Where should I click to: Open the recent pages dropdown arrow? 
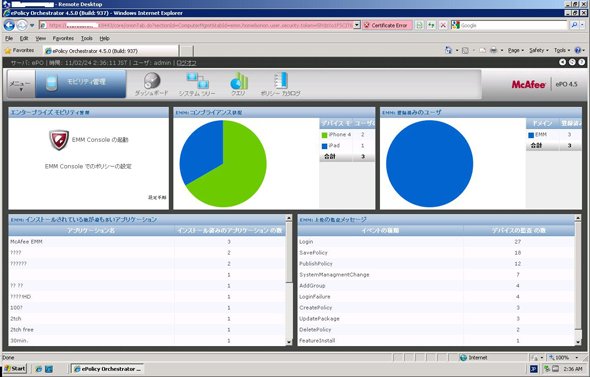coord(32,26)
